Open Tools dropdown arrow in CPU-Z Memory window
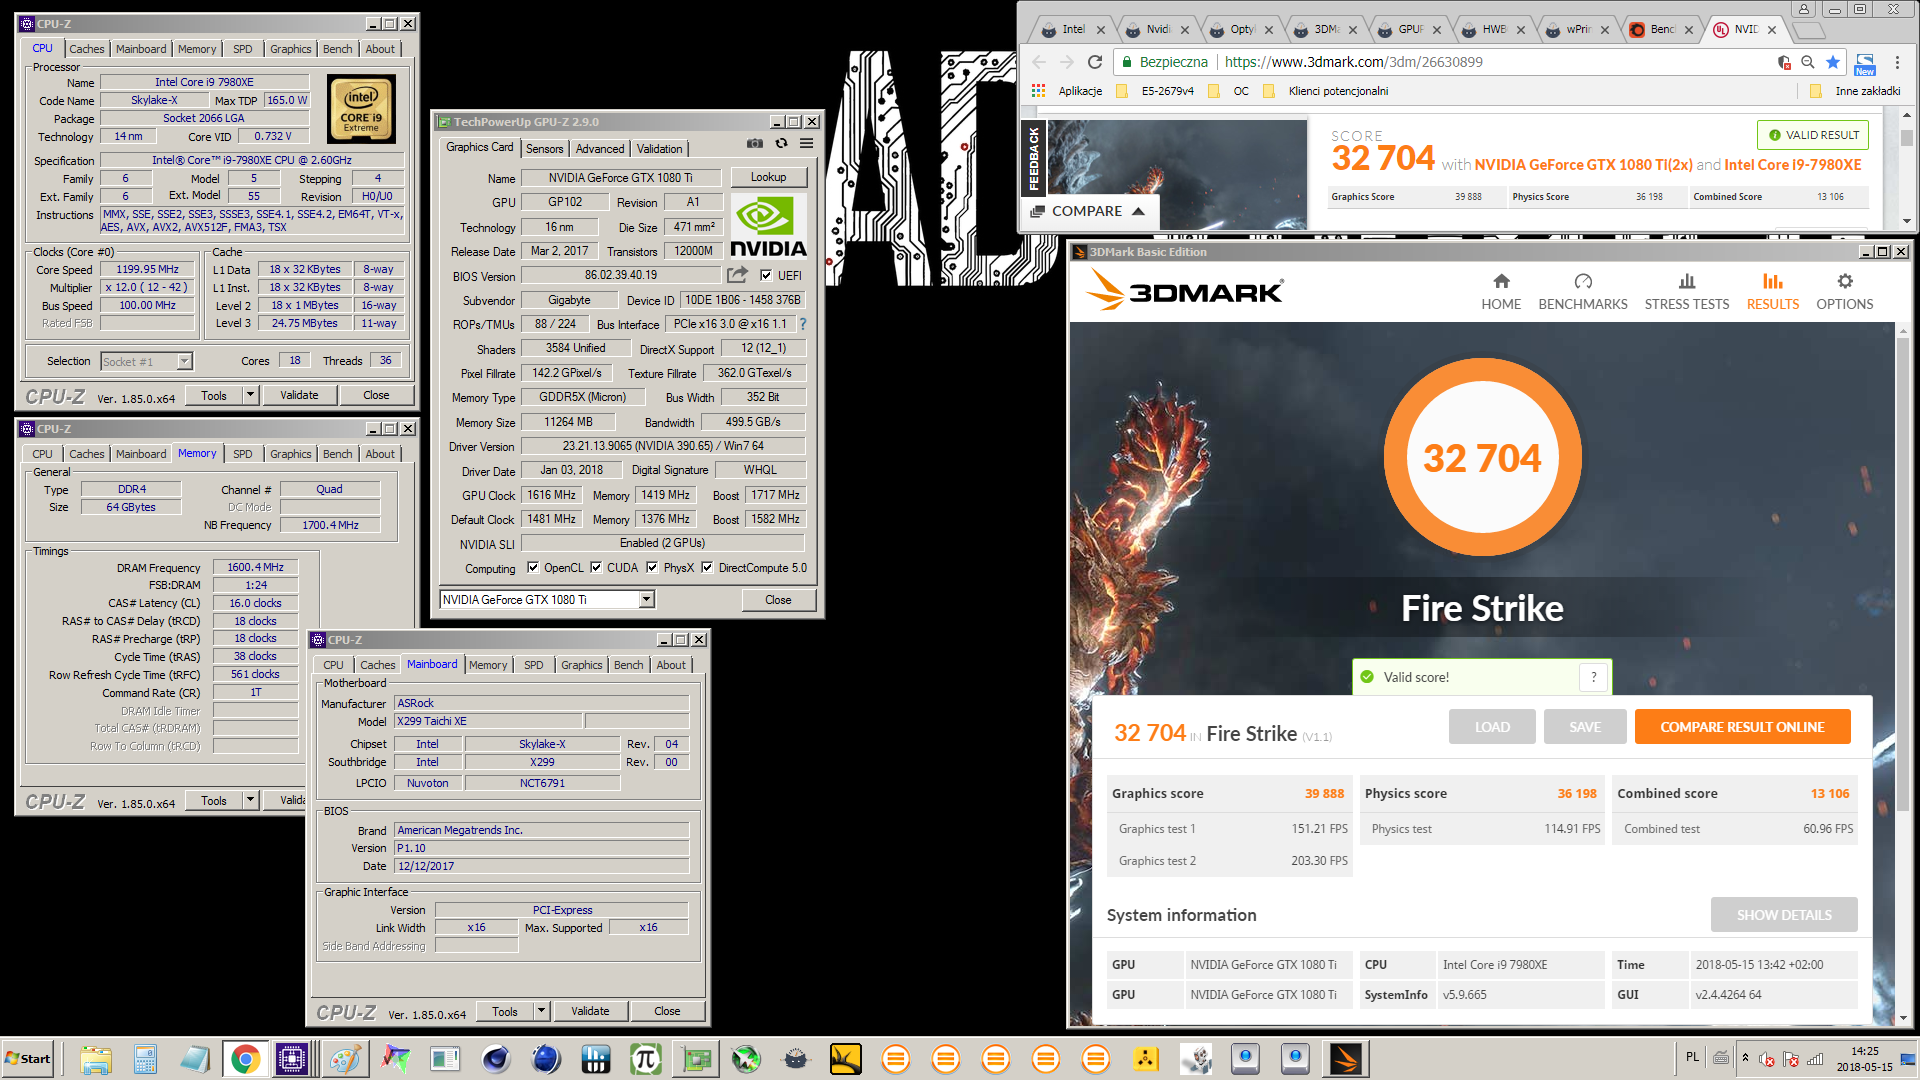Viewport: 1920px width, 1080px height. pyautogui.click(x=250, y=801)
